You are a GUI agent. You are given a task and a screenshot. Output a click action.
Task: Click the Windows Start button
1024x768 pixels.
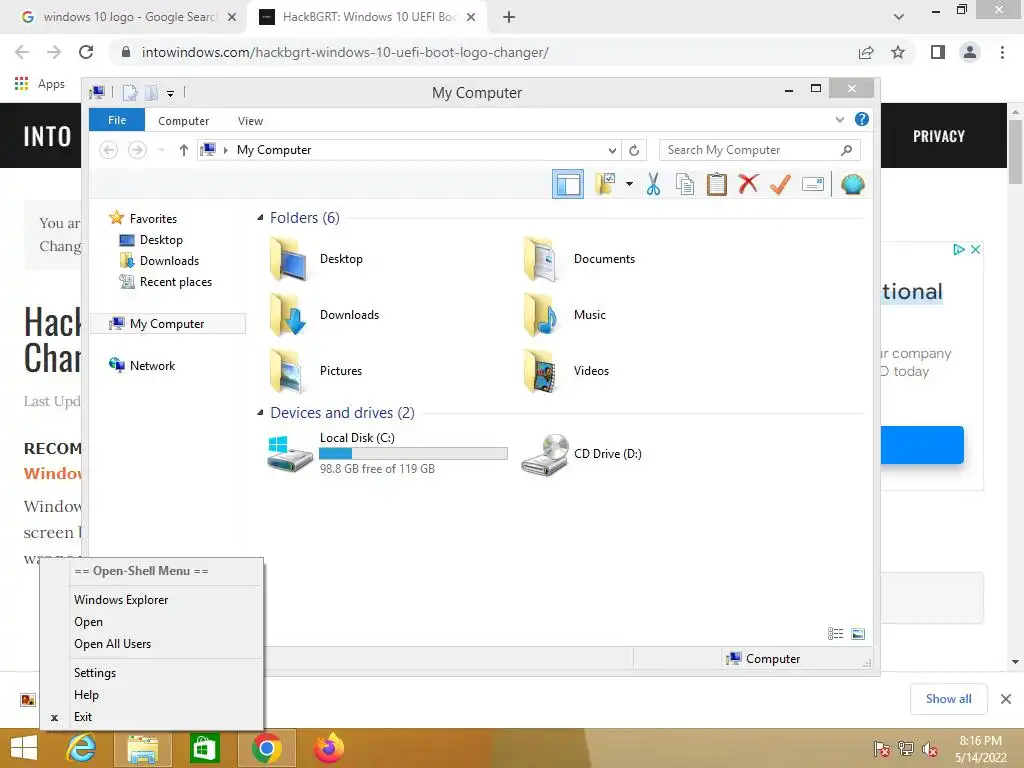click(x=24, y=748)
